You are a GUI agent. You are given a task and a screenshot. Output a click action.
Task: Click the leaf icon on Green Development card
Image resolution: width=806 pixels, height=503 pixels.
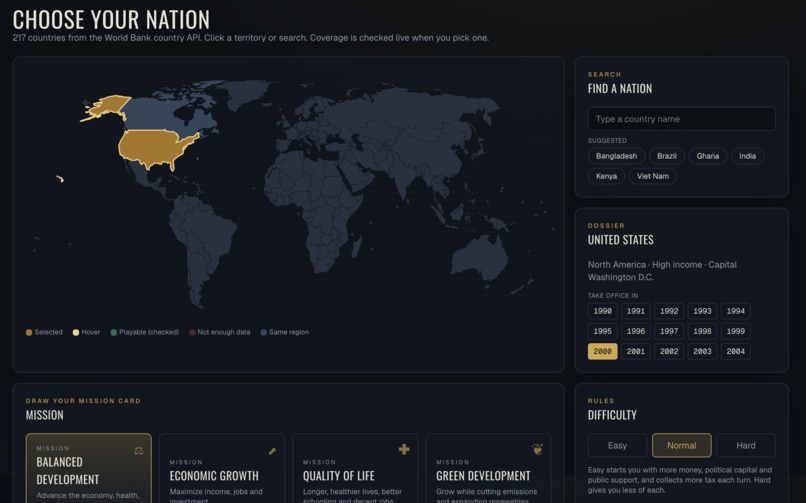(537, 450)
